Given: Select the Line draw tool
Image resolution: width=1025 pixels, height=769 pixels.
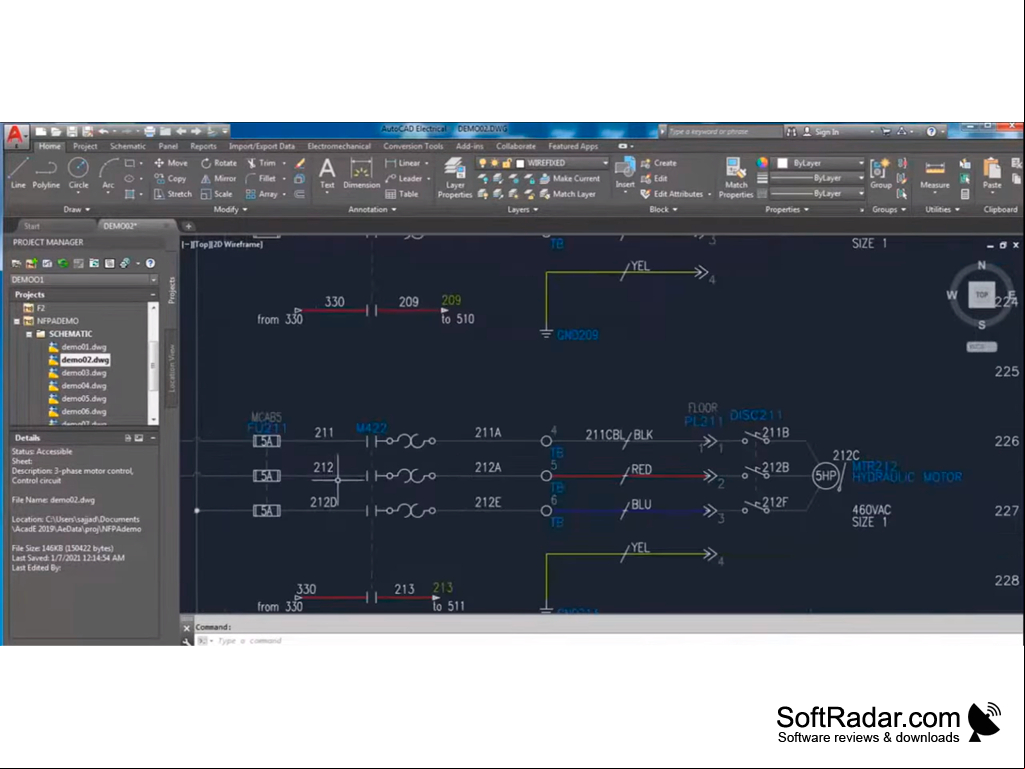Looking at the screenshot, I should [x=18, y=173].
